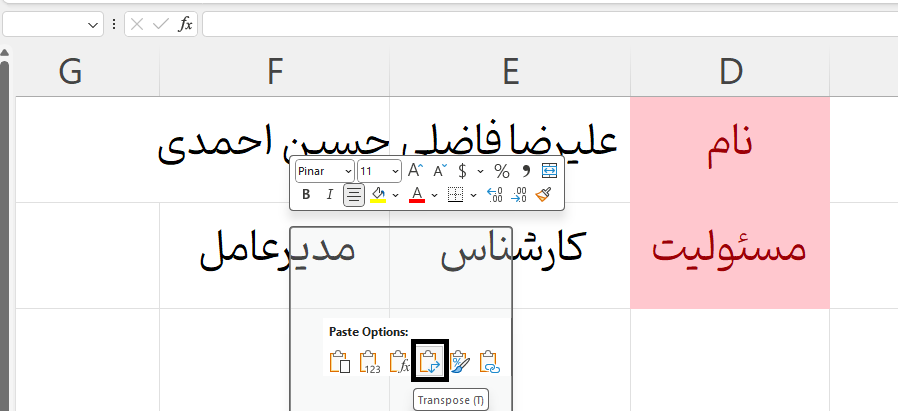Select column F header
898x411 pixels.
pyautogui.click(x=275, y=71)
